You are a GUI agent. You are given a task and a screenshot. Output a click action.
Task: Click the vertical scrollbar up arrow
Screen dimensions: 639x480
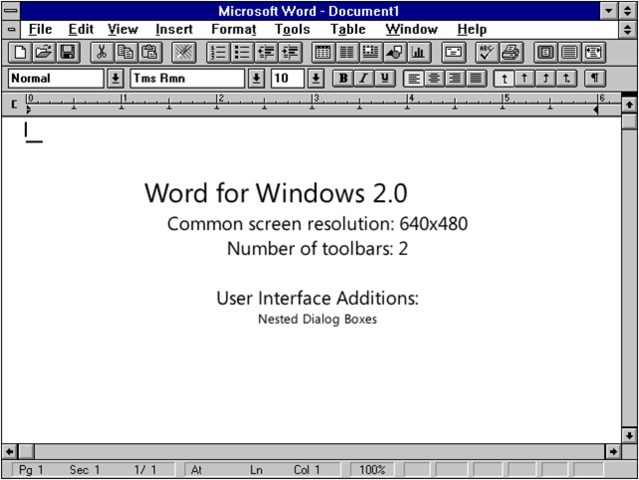coord(629,105)
